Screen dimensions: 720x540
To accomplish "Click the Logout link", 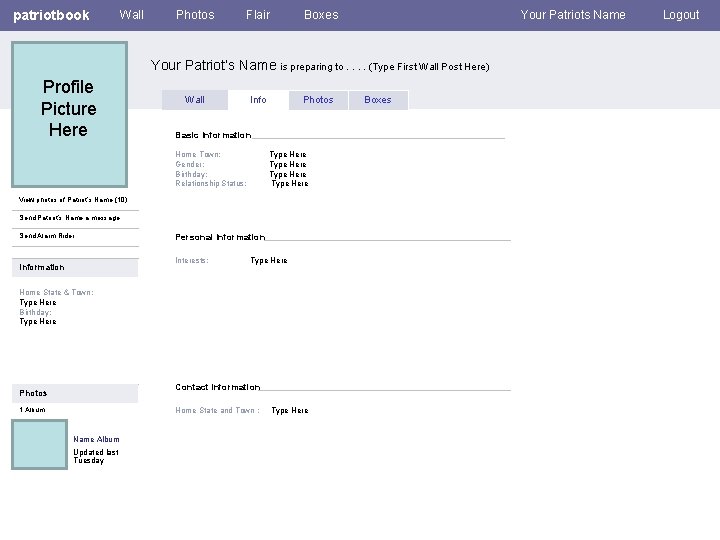I will pos(681,15).
